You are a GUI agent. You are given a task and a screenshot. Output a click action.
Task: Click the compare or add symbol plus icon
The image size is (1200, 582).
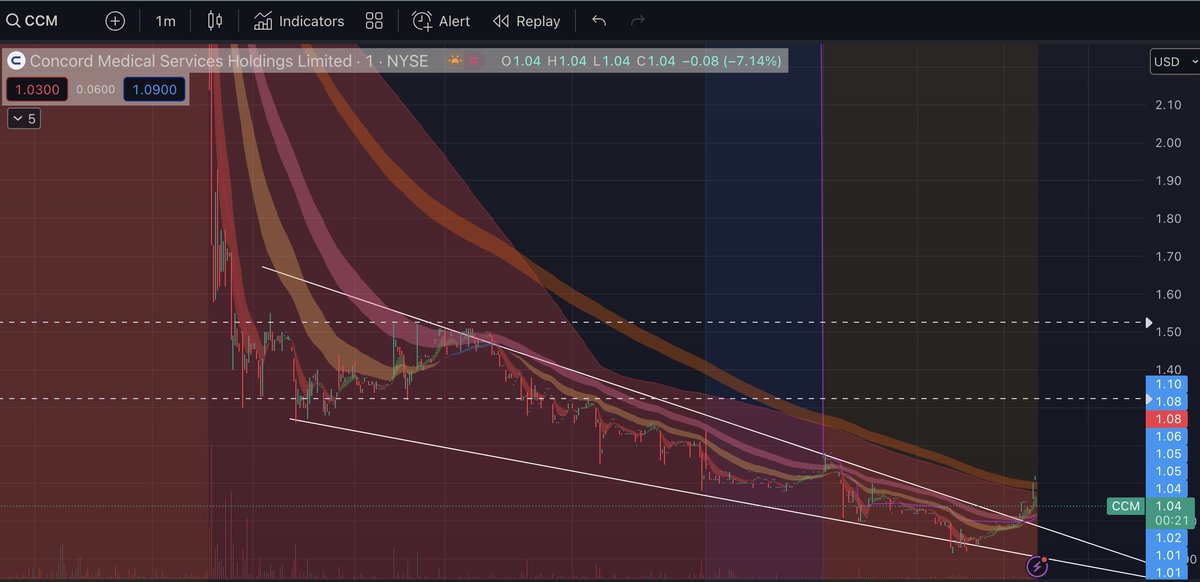click(116, 20)
